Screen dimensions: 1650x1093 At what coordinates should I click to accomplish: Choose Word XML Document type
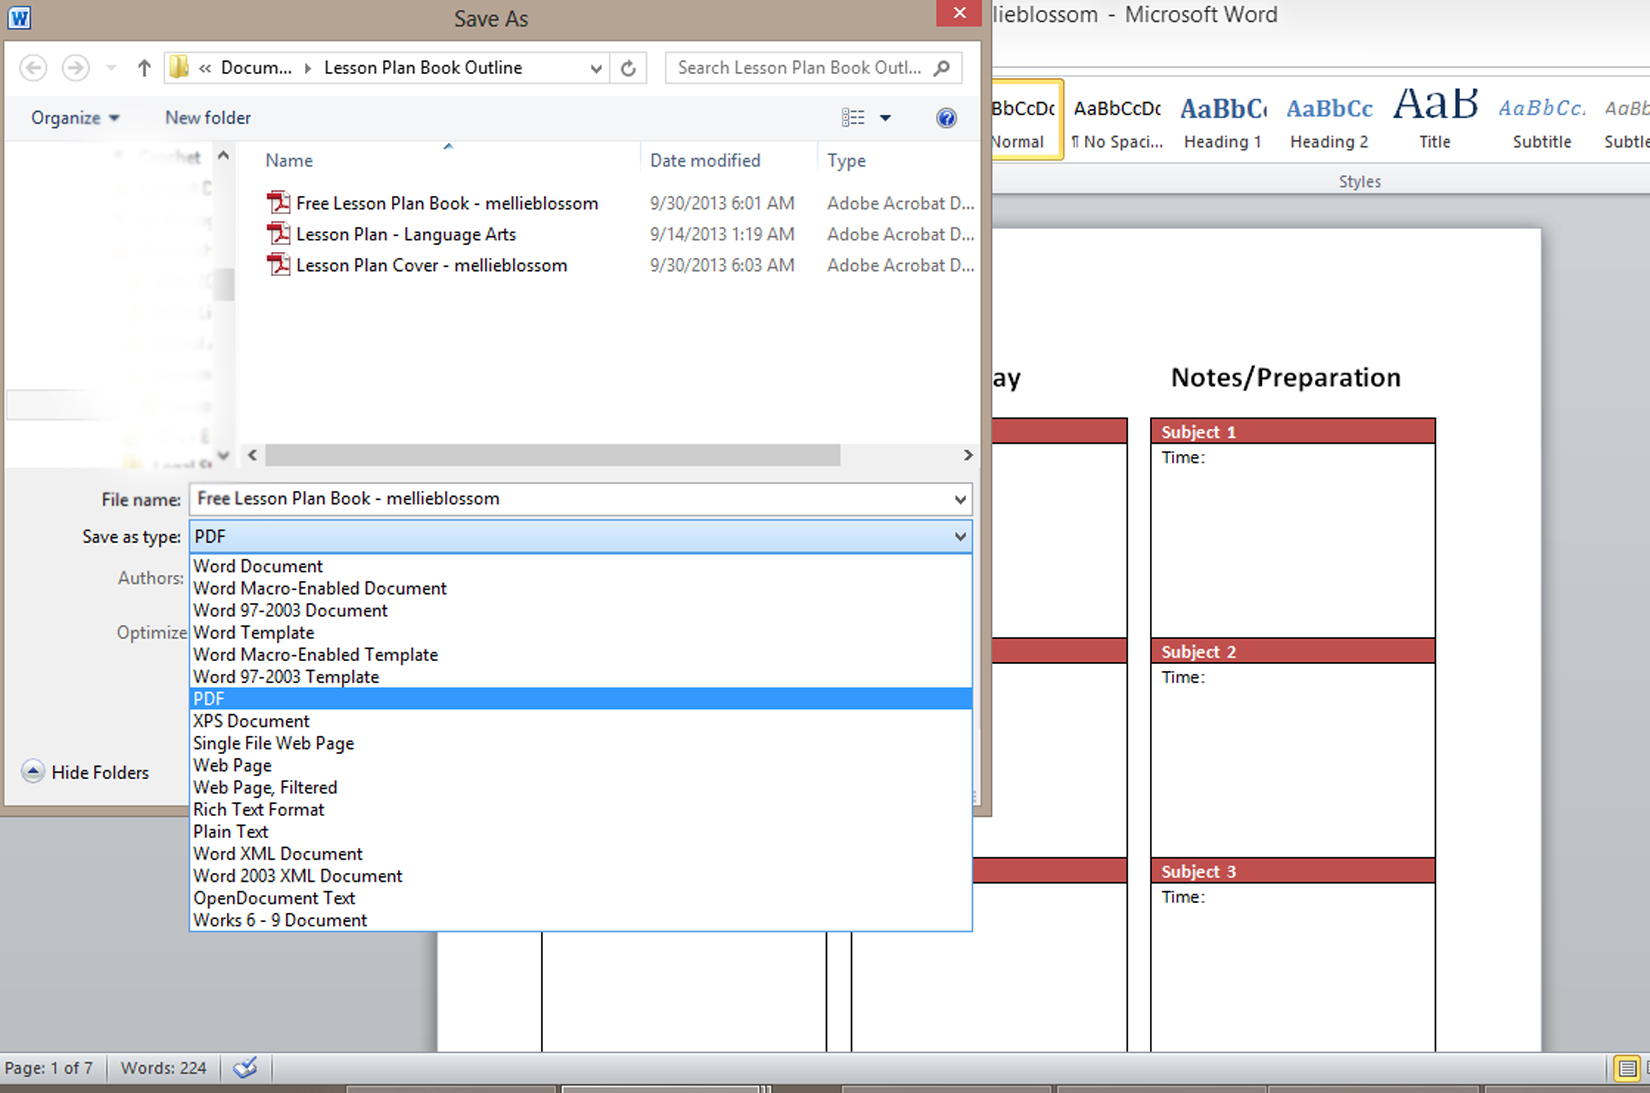(x=581, y=853)
